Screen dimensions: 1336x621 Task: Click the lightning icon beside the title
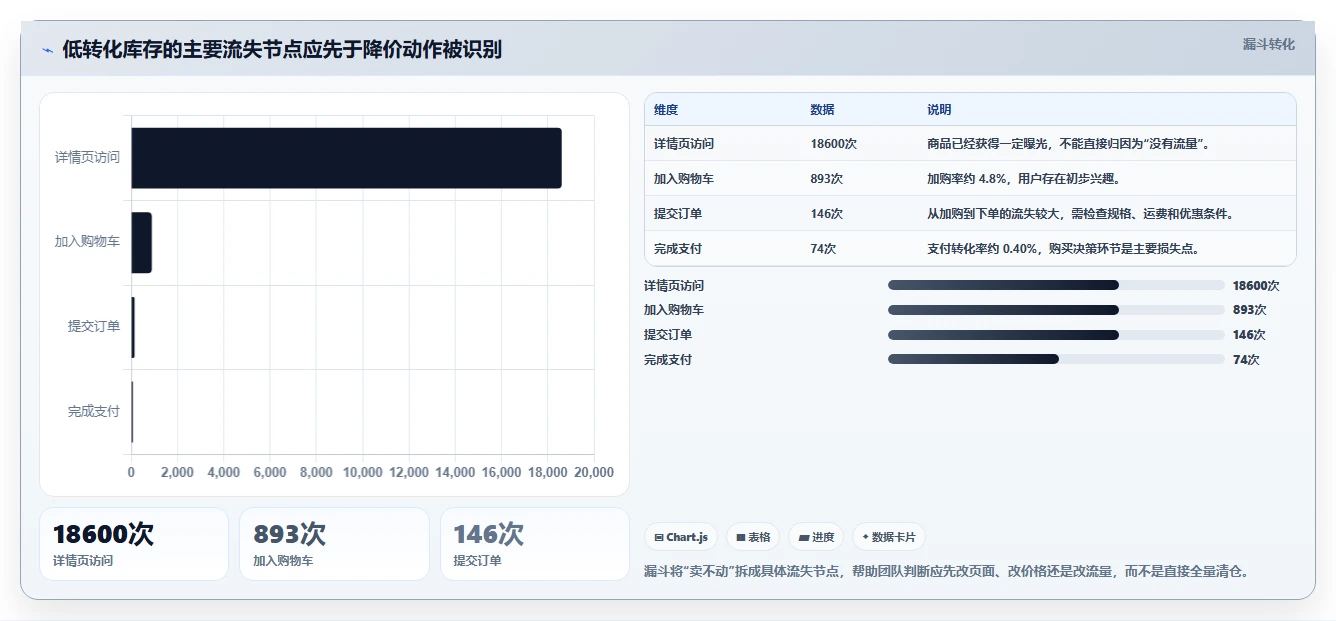47,50
